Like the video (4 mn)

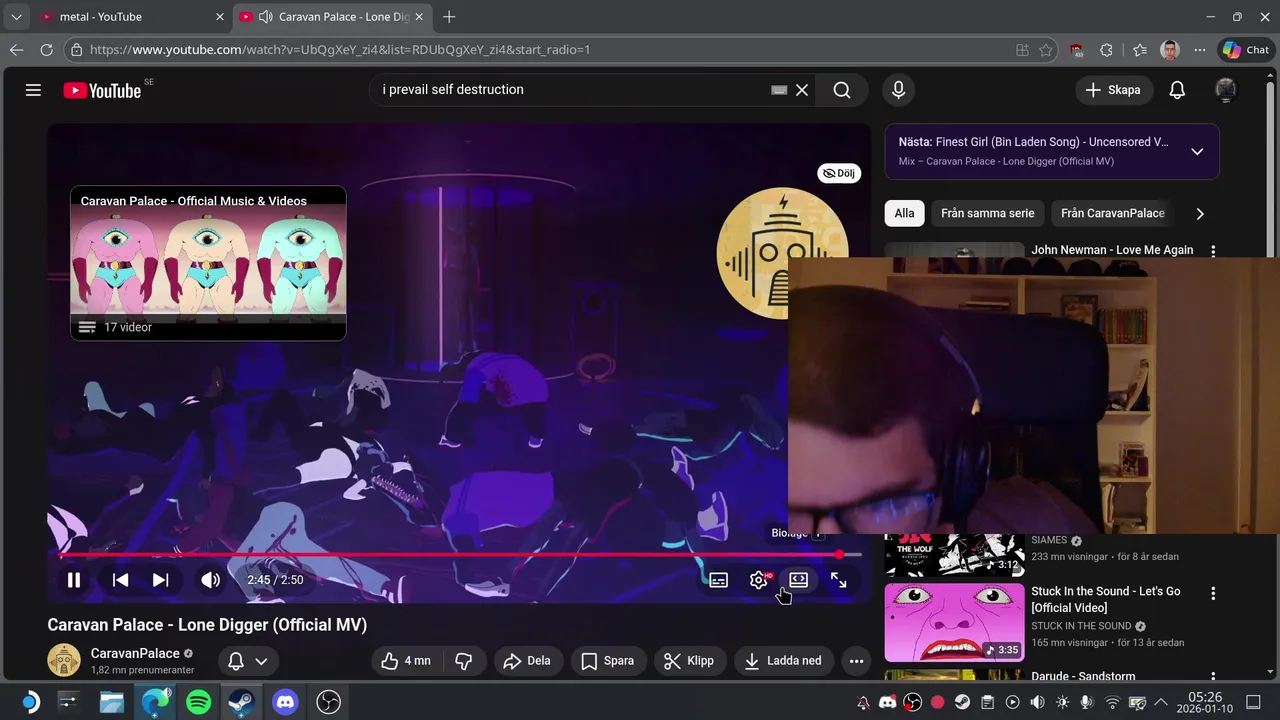(x=407, y=661)
